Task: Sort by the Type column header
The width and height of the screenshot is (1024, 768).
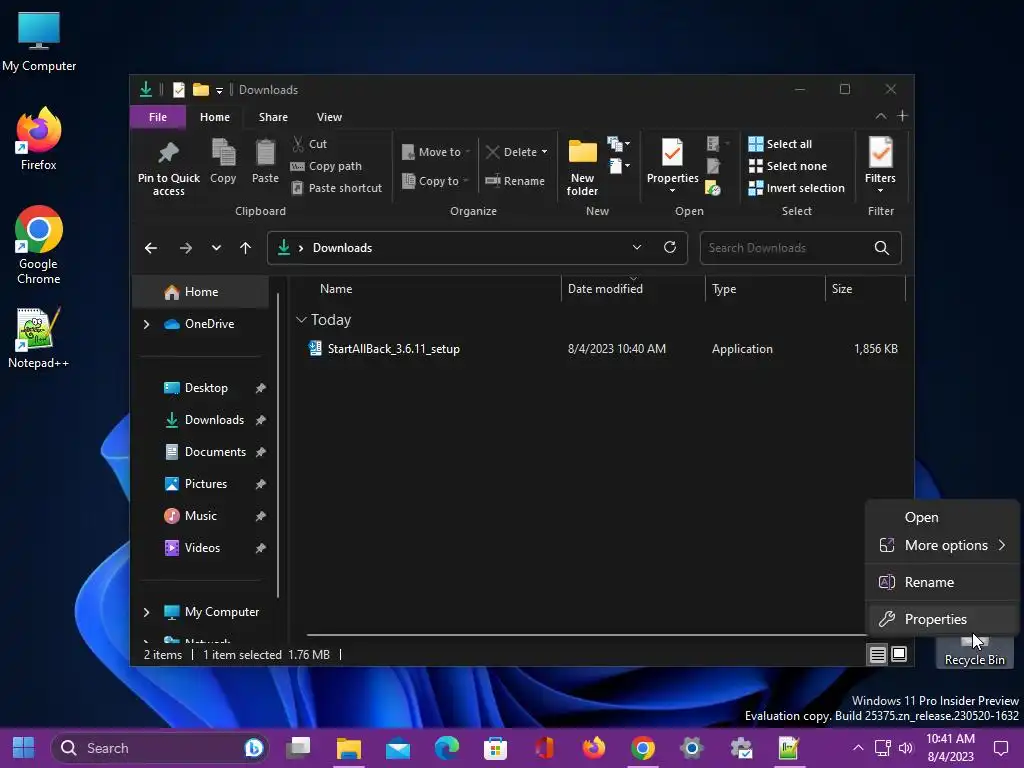Action: pos(765,289)
